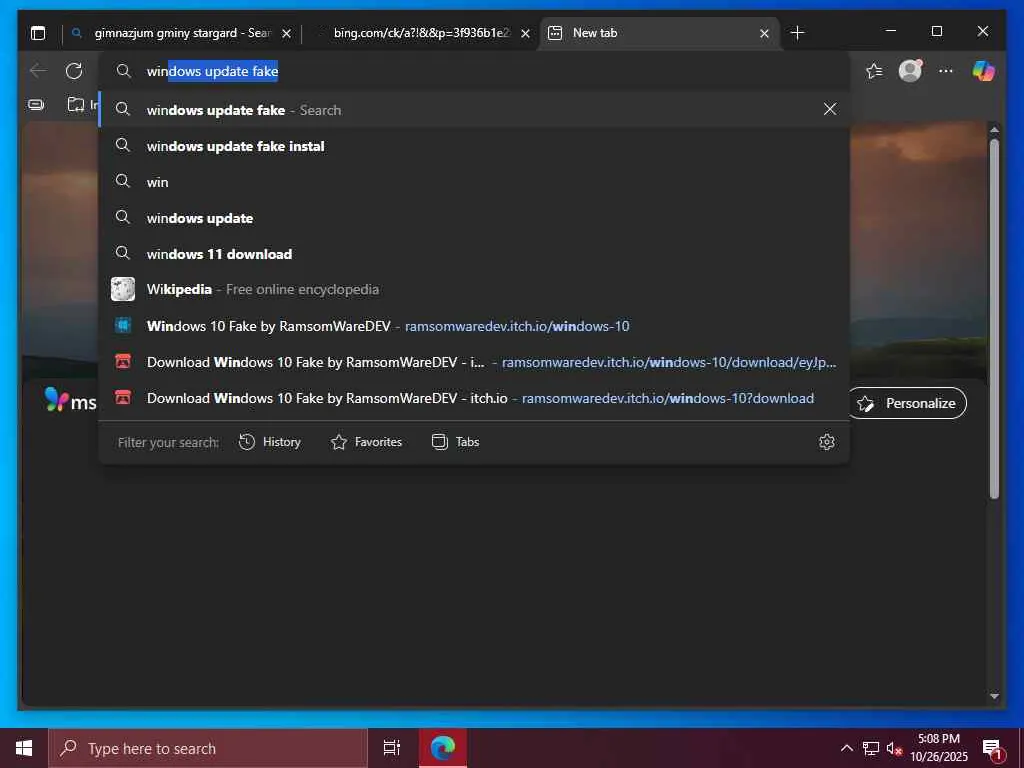
Task: Filter search by Favorites
Action: (366, 442)
